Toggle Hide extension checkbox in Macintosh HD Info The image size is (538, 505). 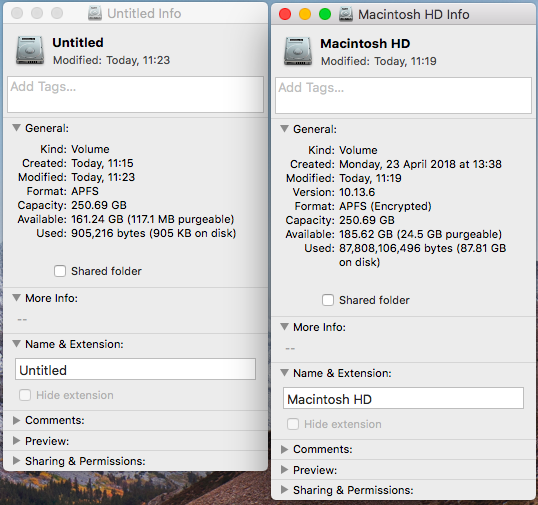pos(293,424)
